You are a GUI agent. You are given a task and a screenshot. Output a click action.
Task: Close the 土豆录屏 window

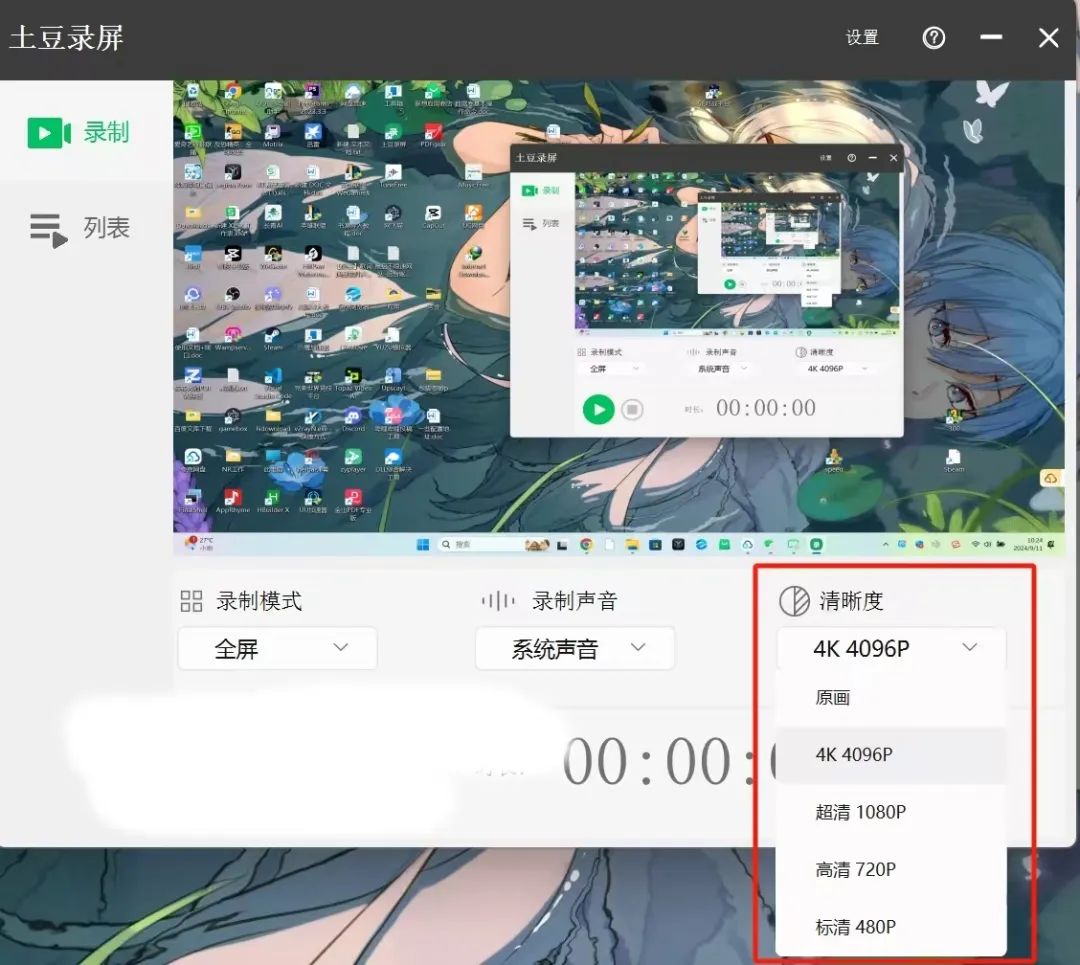coord(1048,37)
